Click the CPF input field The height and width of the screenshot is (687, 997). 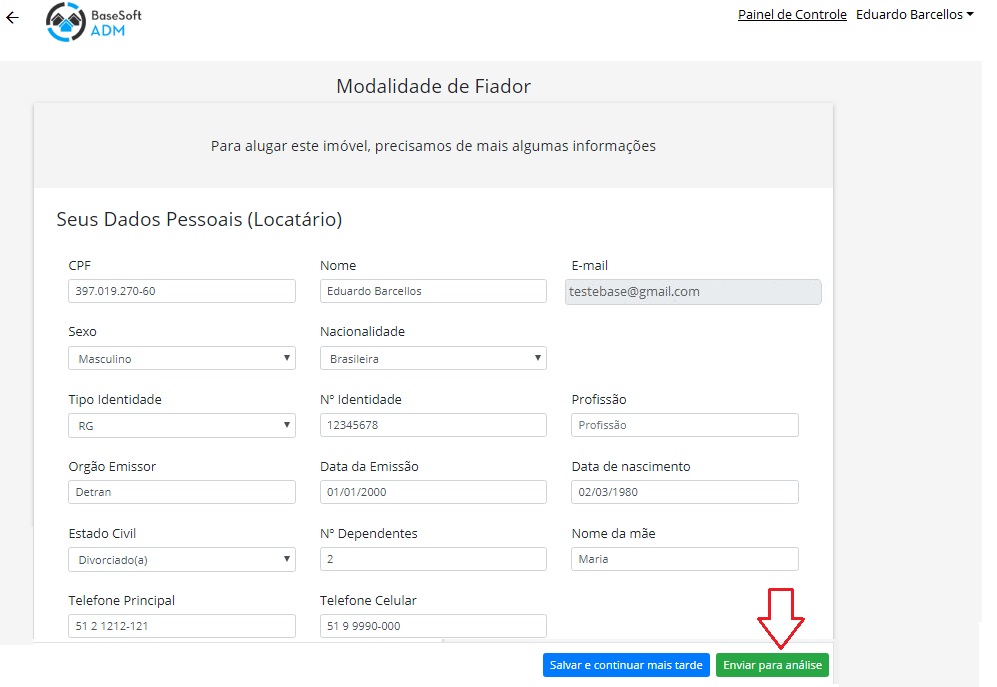[182, 291]
